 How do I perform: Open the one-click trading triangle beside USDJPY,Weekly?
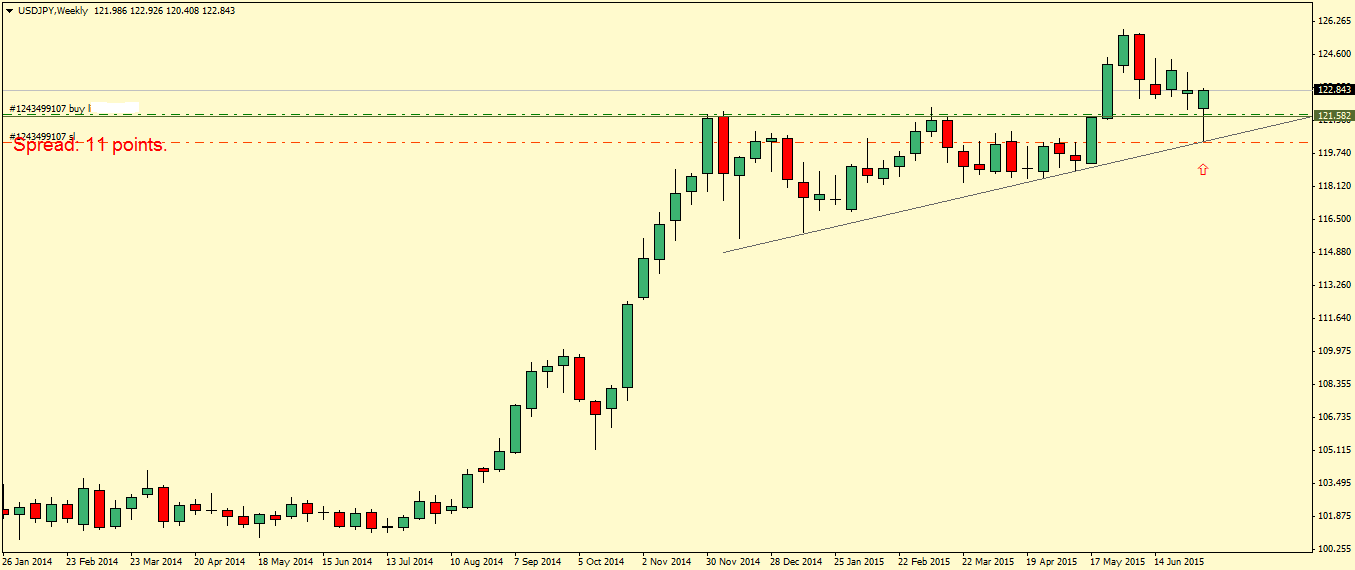point(8,11)
